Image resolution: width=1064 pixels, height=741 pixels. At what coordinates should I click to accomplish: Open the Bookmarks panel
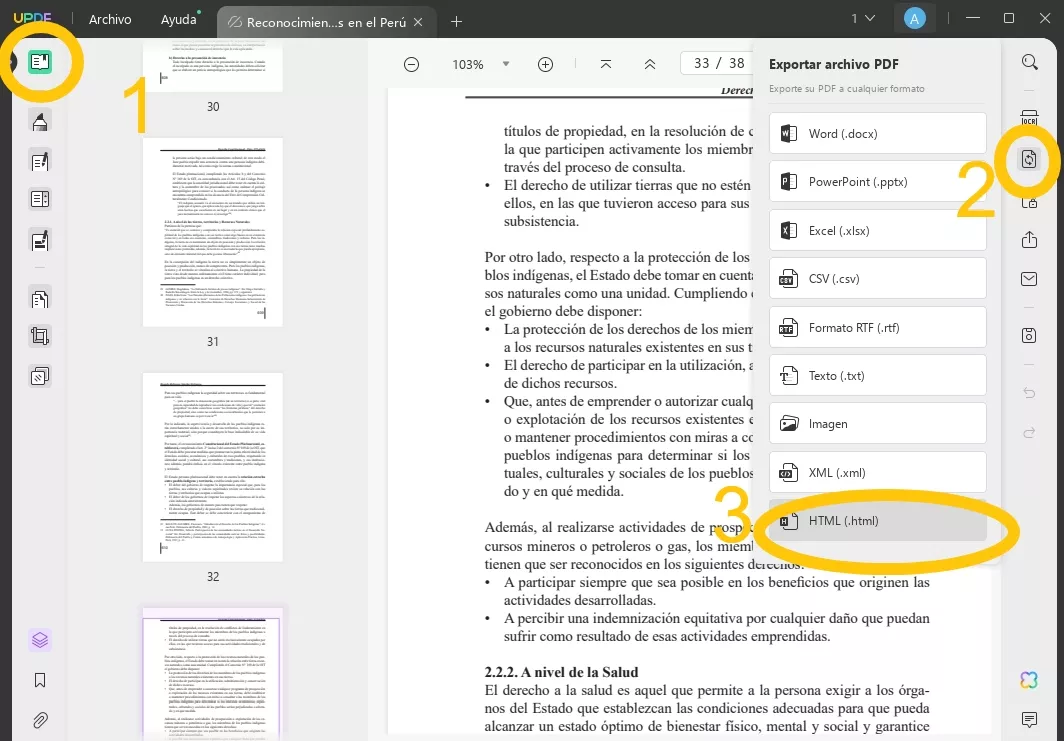40,680
